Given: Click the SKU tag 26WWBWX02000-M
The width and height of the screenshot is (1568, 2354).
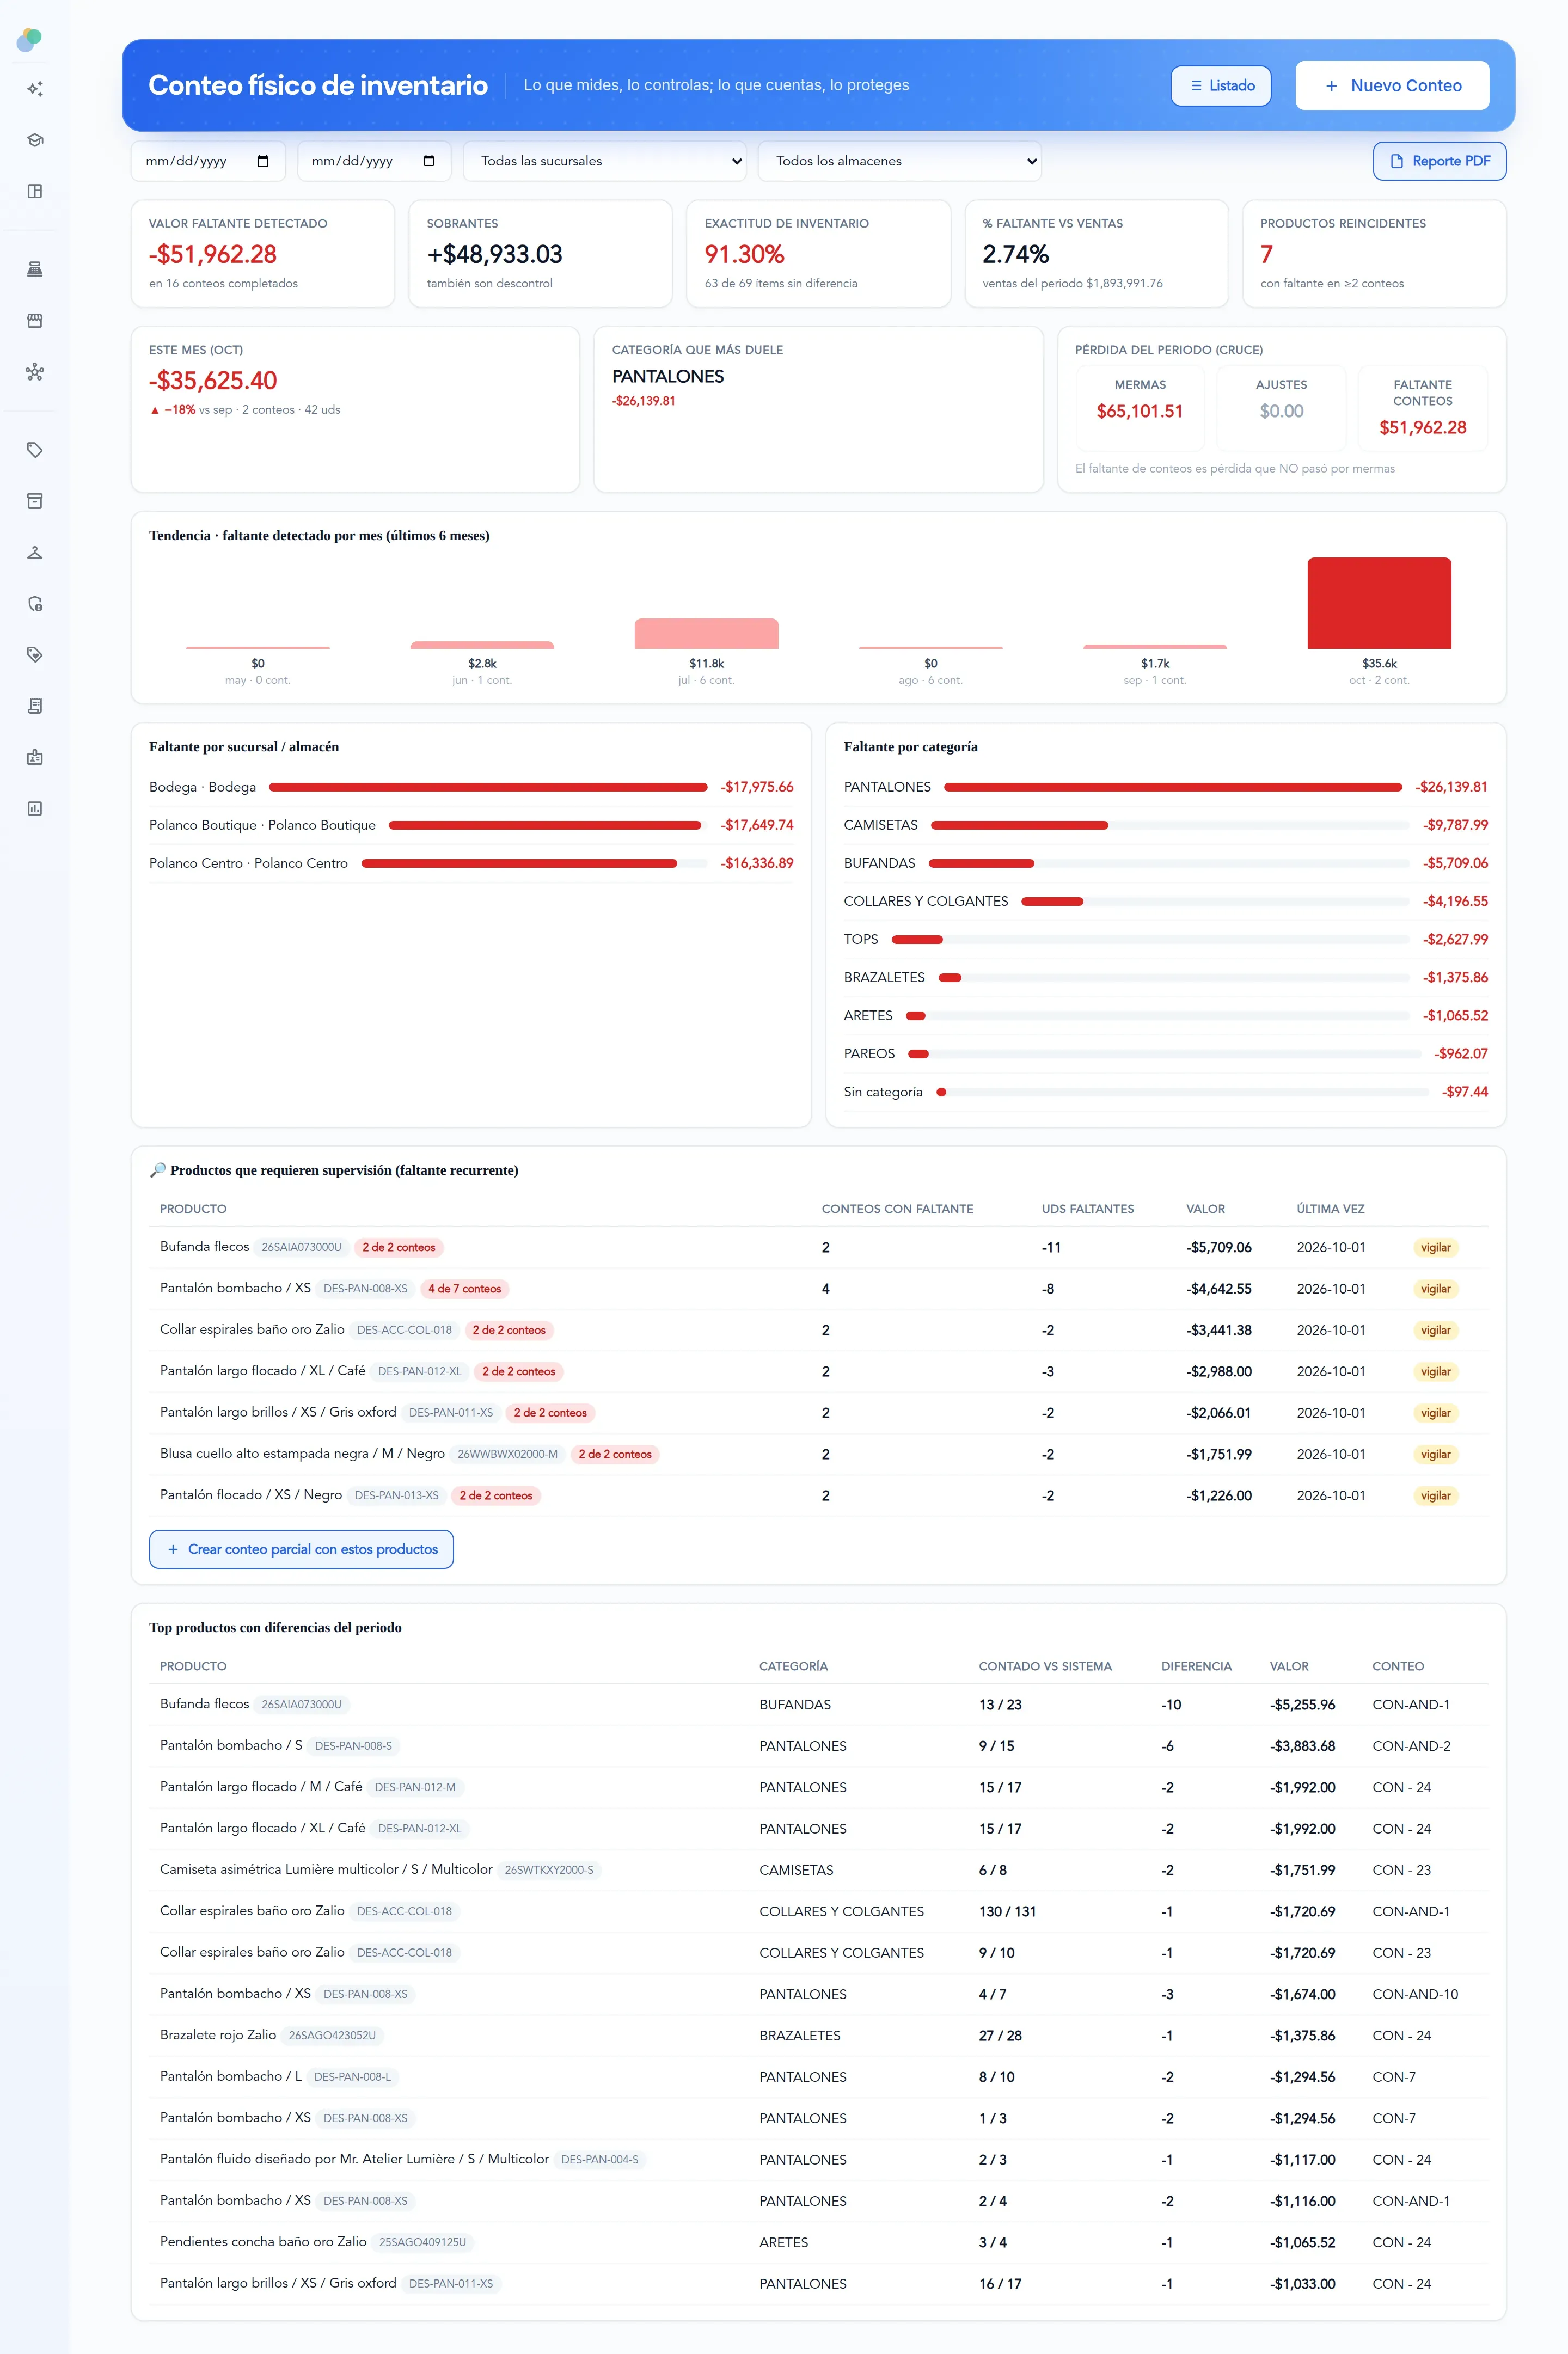Looking at the screenshot, I should click(x=507, y=1454).
